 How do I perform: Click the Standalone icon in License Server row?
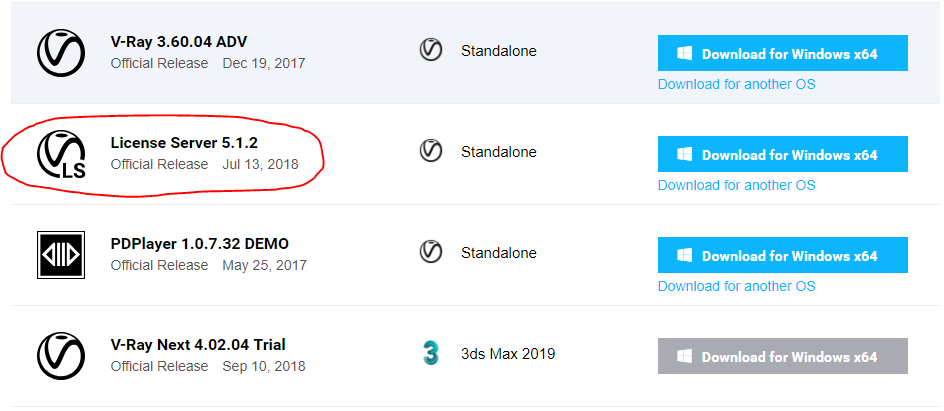[x=431, y=152]
